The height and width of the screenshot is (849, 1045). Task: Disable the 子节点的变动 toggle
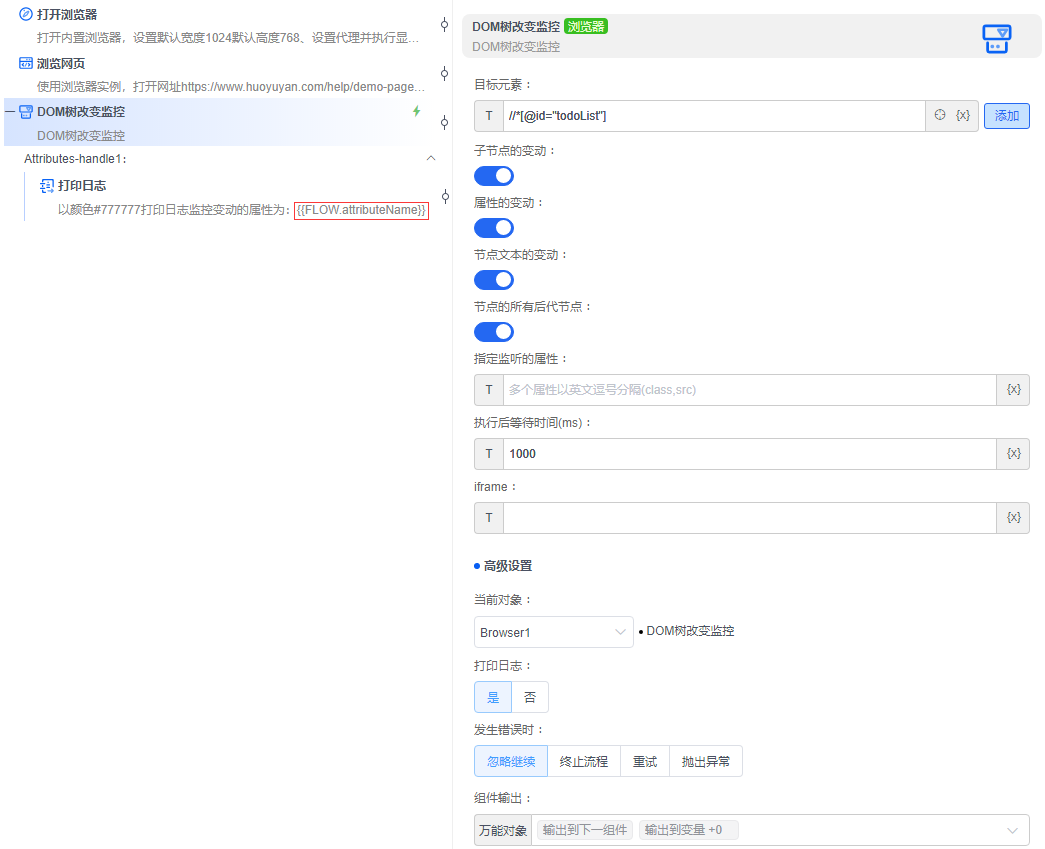[493, 175]
